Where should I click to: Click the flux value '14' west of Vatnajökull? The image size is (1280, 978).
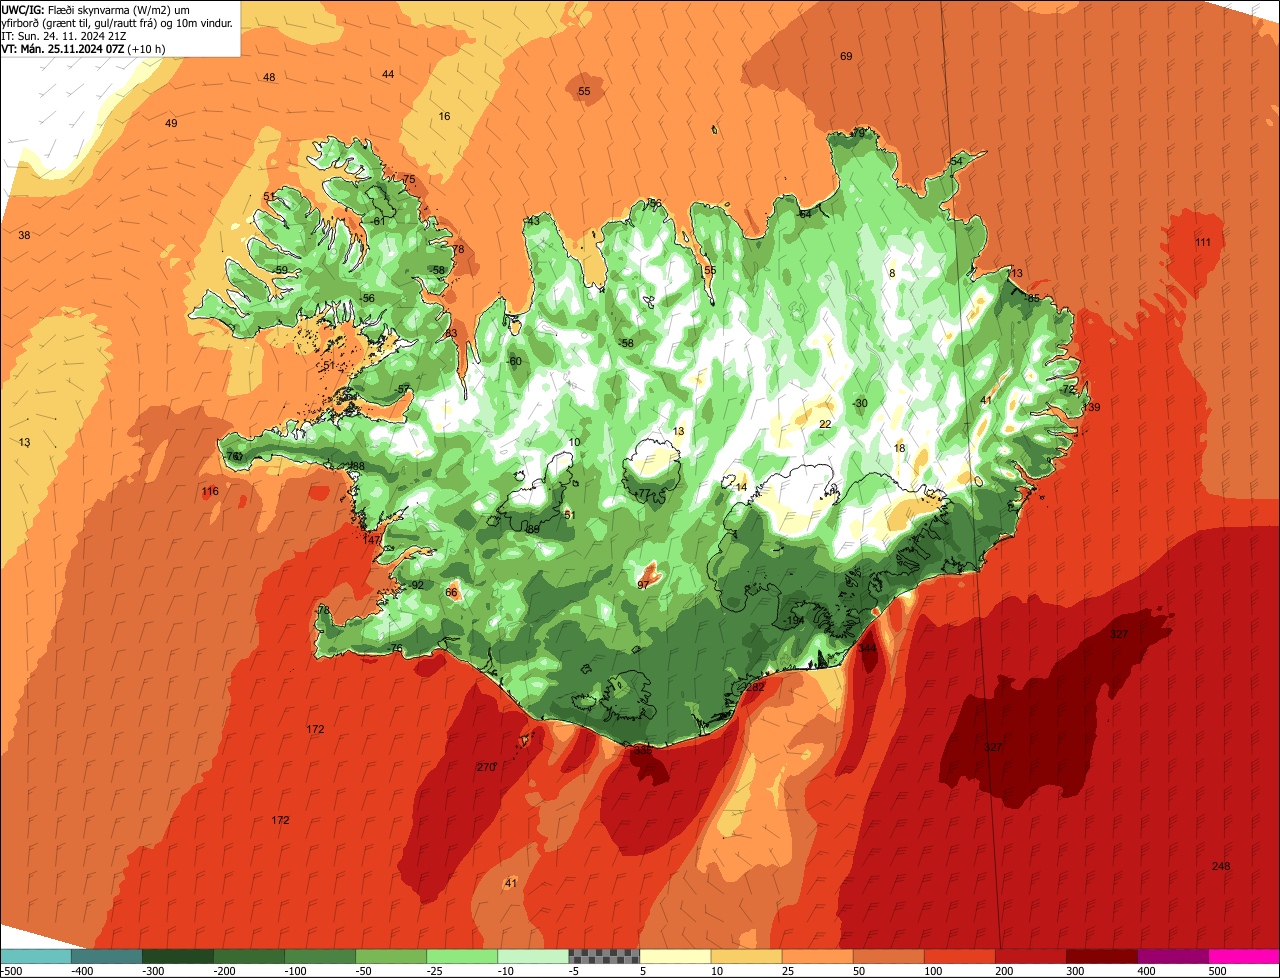coord(741,487)
